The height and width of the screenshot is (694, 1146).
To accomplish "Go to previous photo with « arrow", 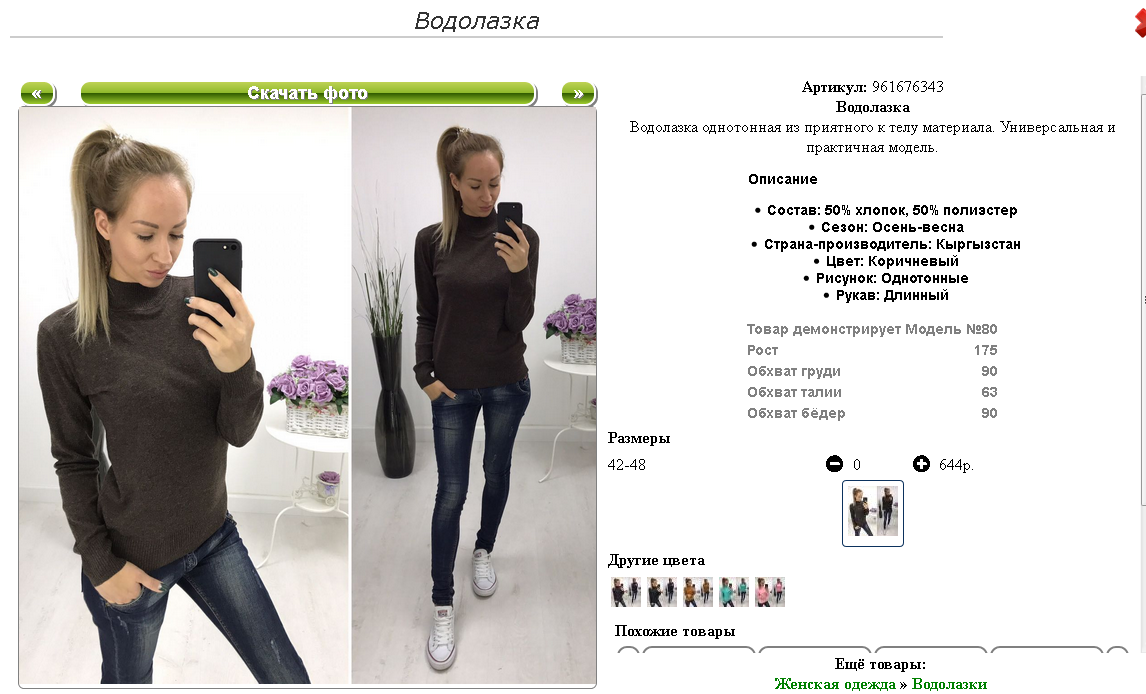I will [37, 94].
